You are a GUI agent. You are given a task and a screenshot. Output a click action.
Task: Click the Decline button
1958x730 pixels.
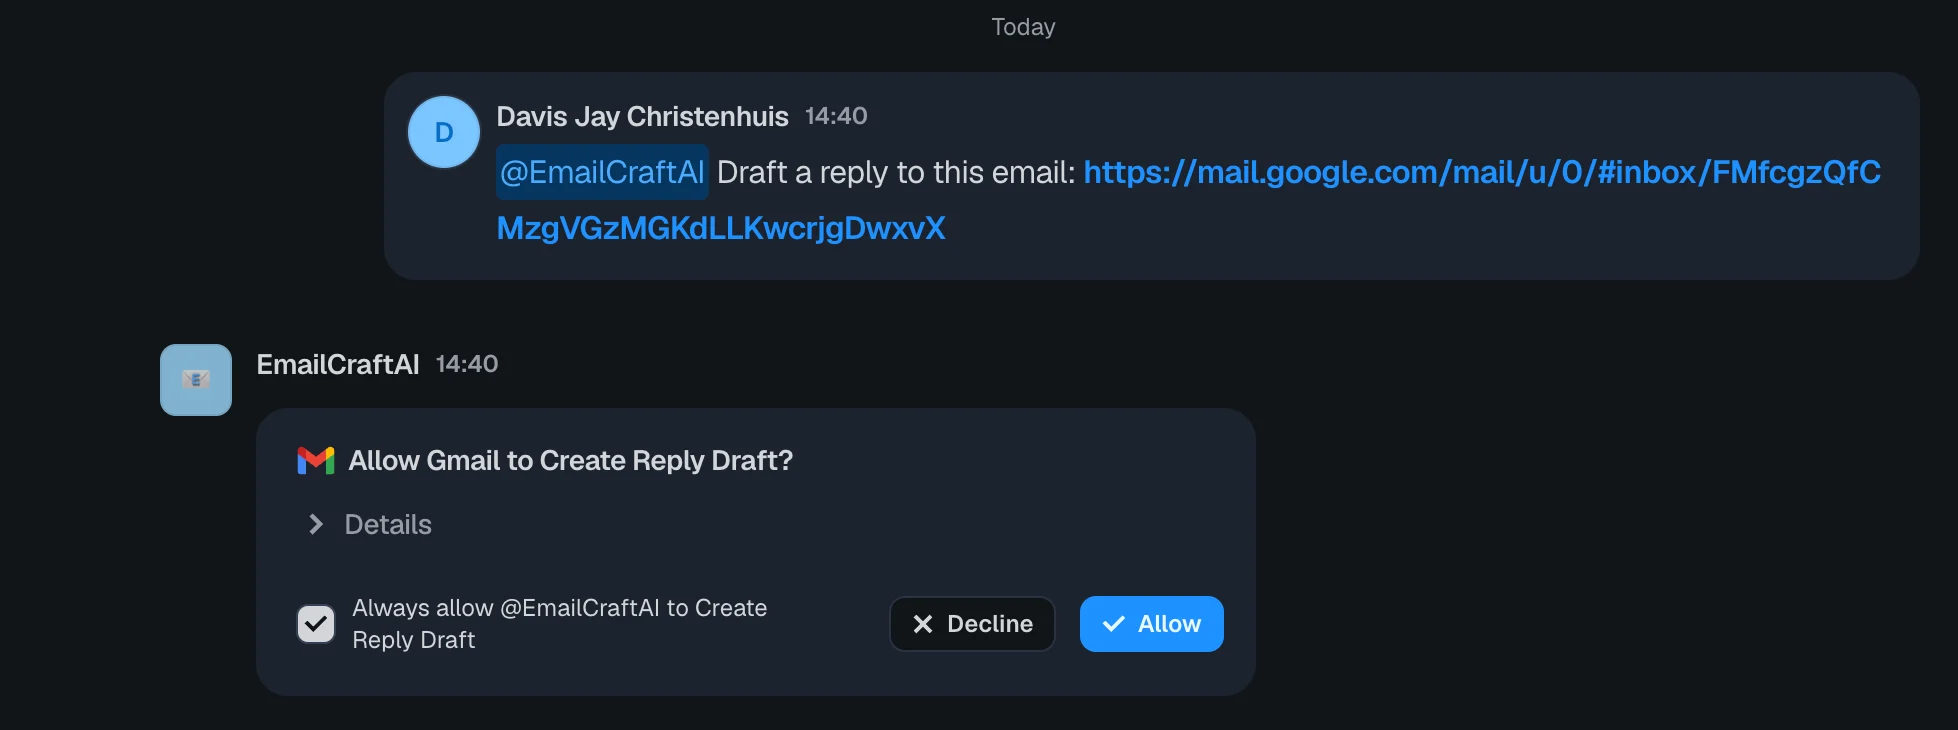[971, 624]
